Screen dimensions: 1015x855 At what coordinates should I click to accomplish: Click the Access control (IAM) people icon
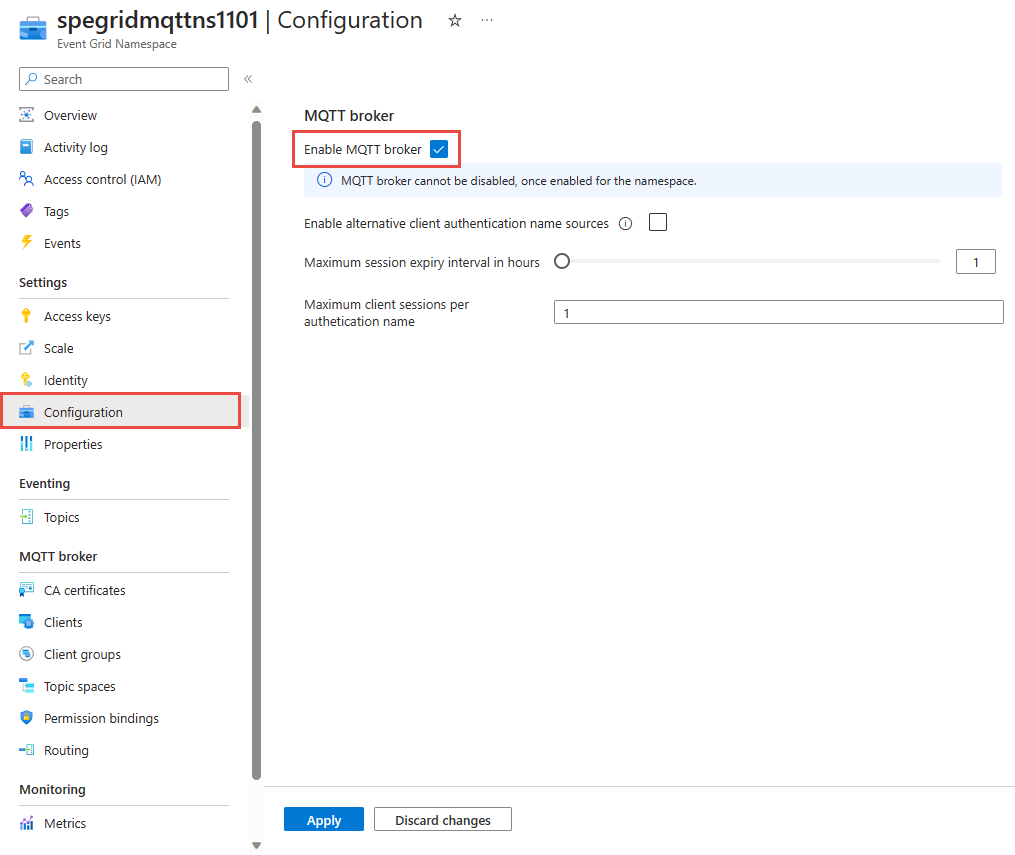click(27, 179)
